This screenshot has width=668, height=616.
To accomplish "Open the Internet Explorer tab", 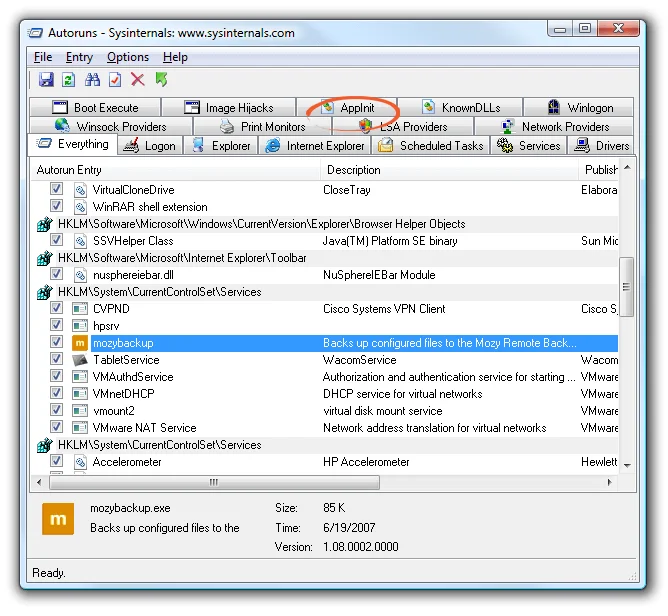I will pos(315,146).
